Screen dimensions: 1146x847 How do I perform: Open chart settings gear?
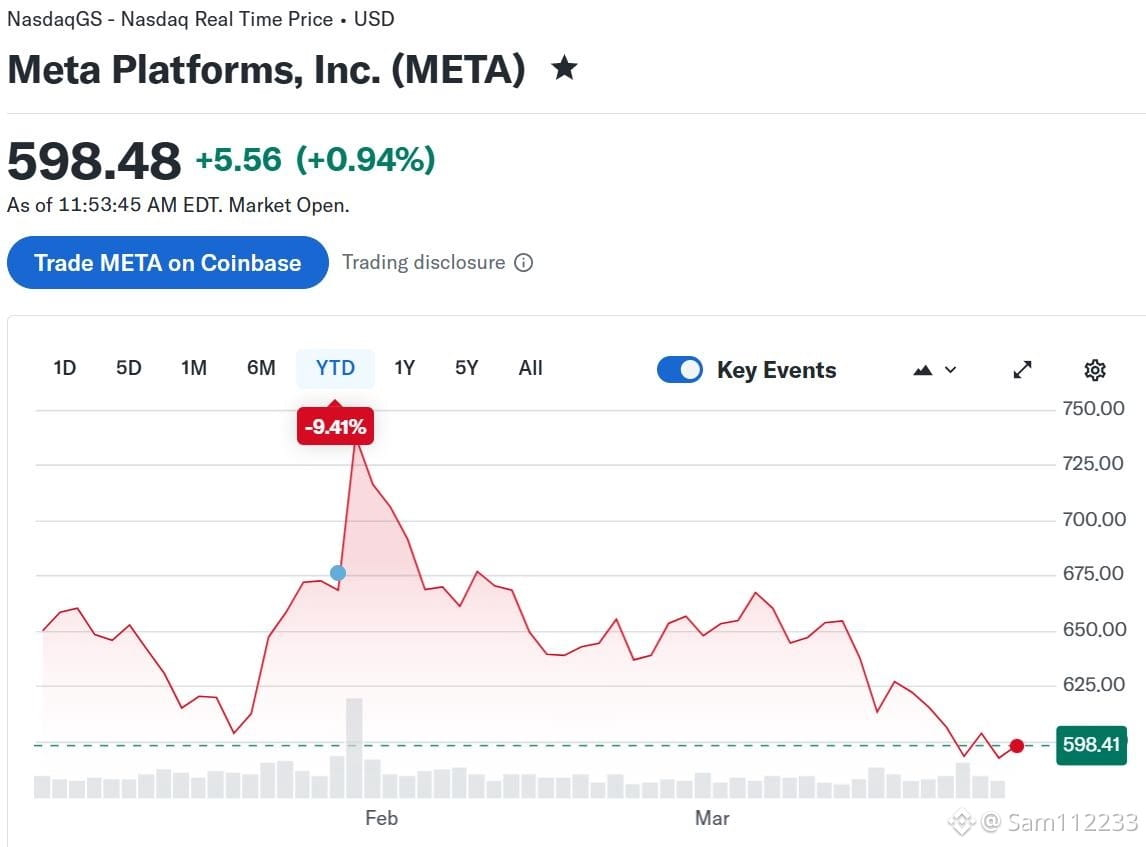click(1094, 370)
